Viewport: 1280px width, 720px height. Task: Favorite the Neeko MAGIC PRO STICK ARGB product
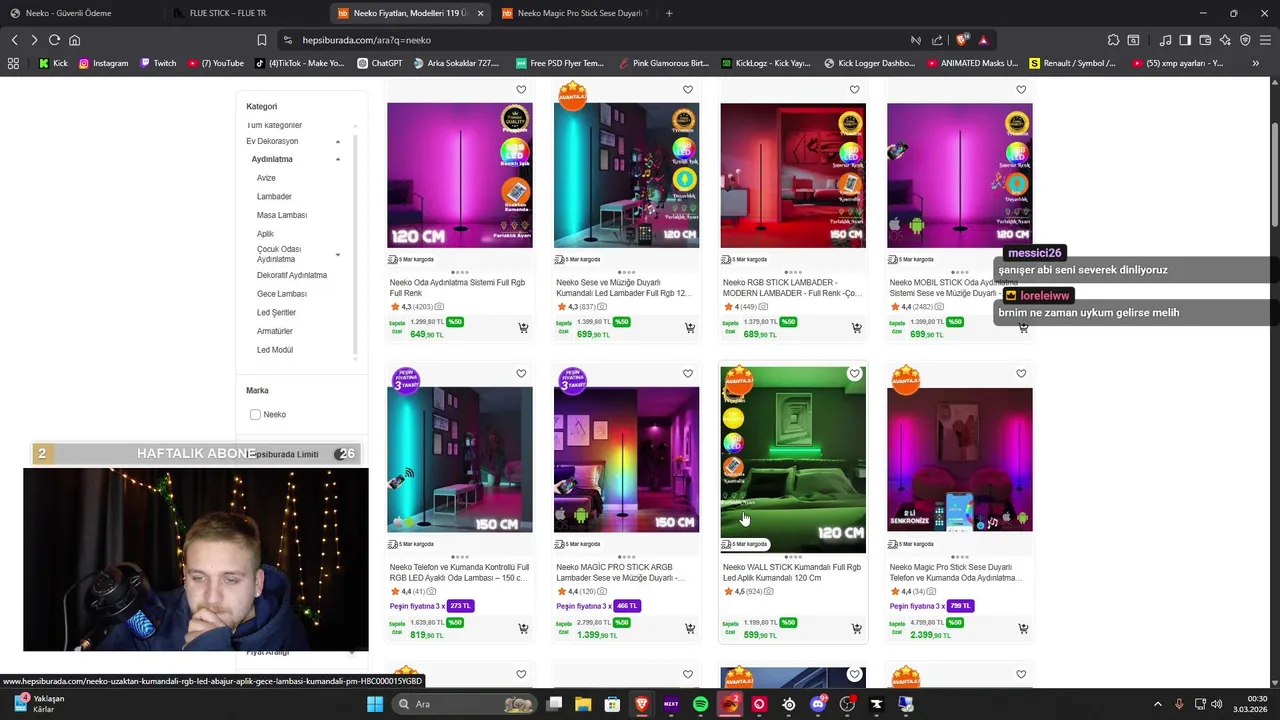(687, 374)
